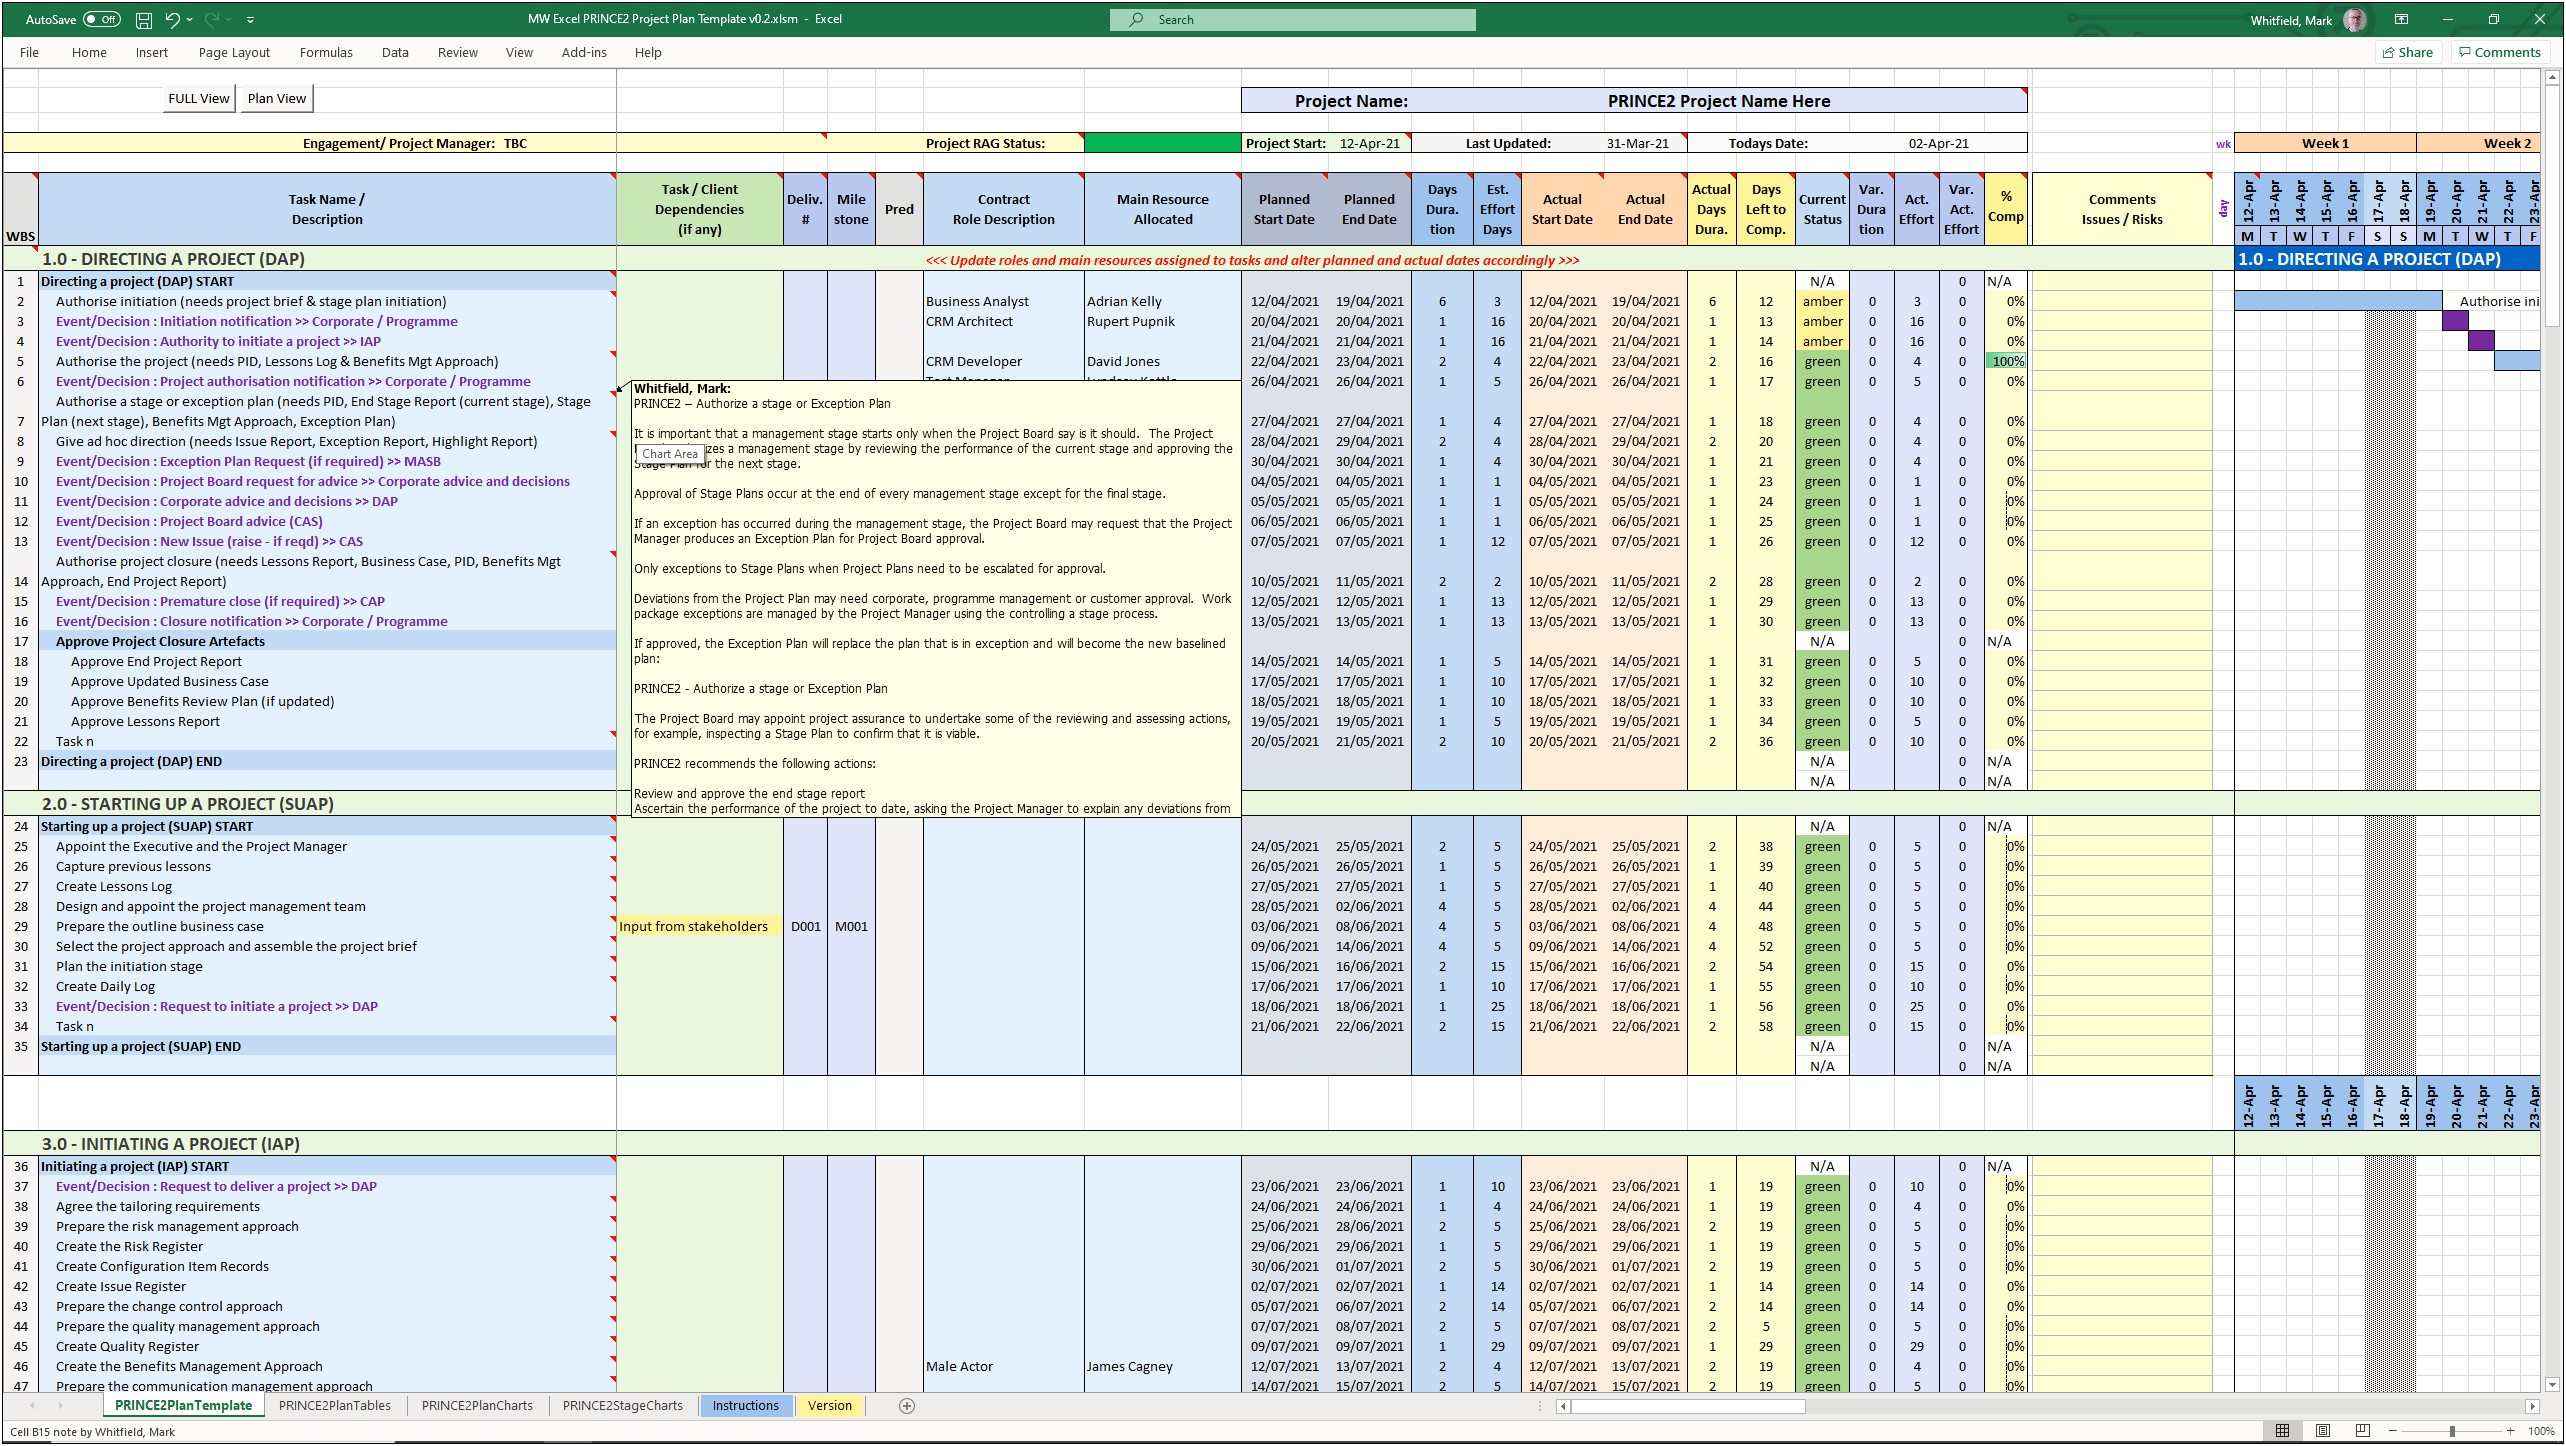Switch to Page Layout view icon
2566x1446 pixels.
pyautogui.click(x=2323, y=1431)
